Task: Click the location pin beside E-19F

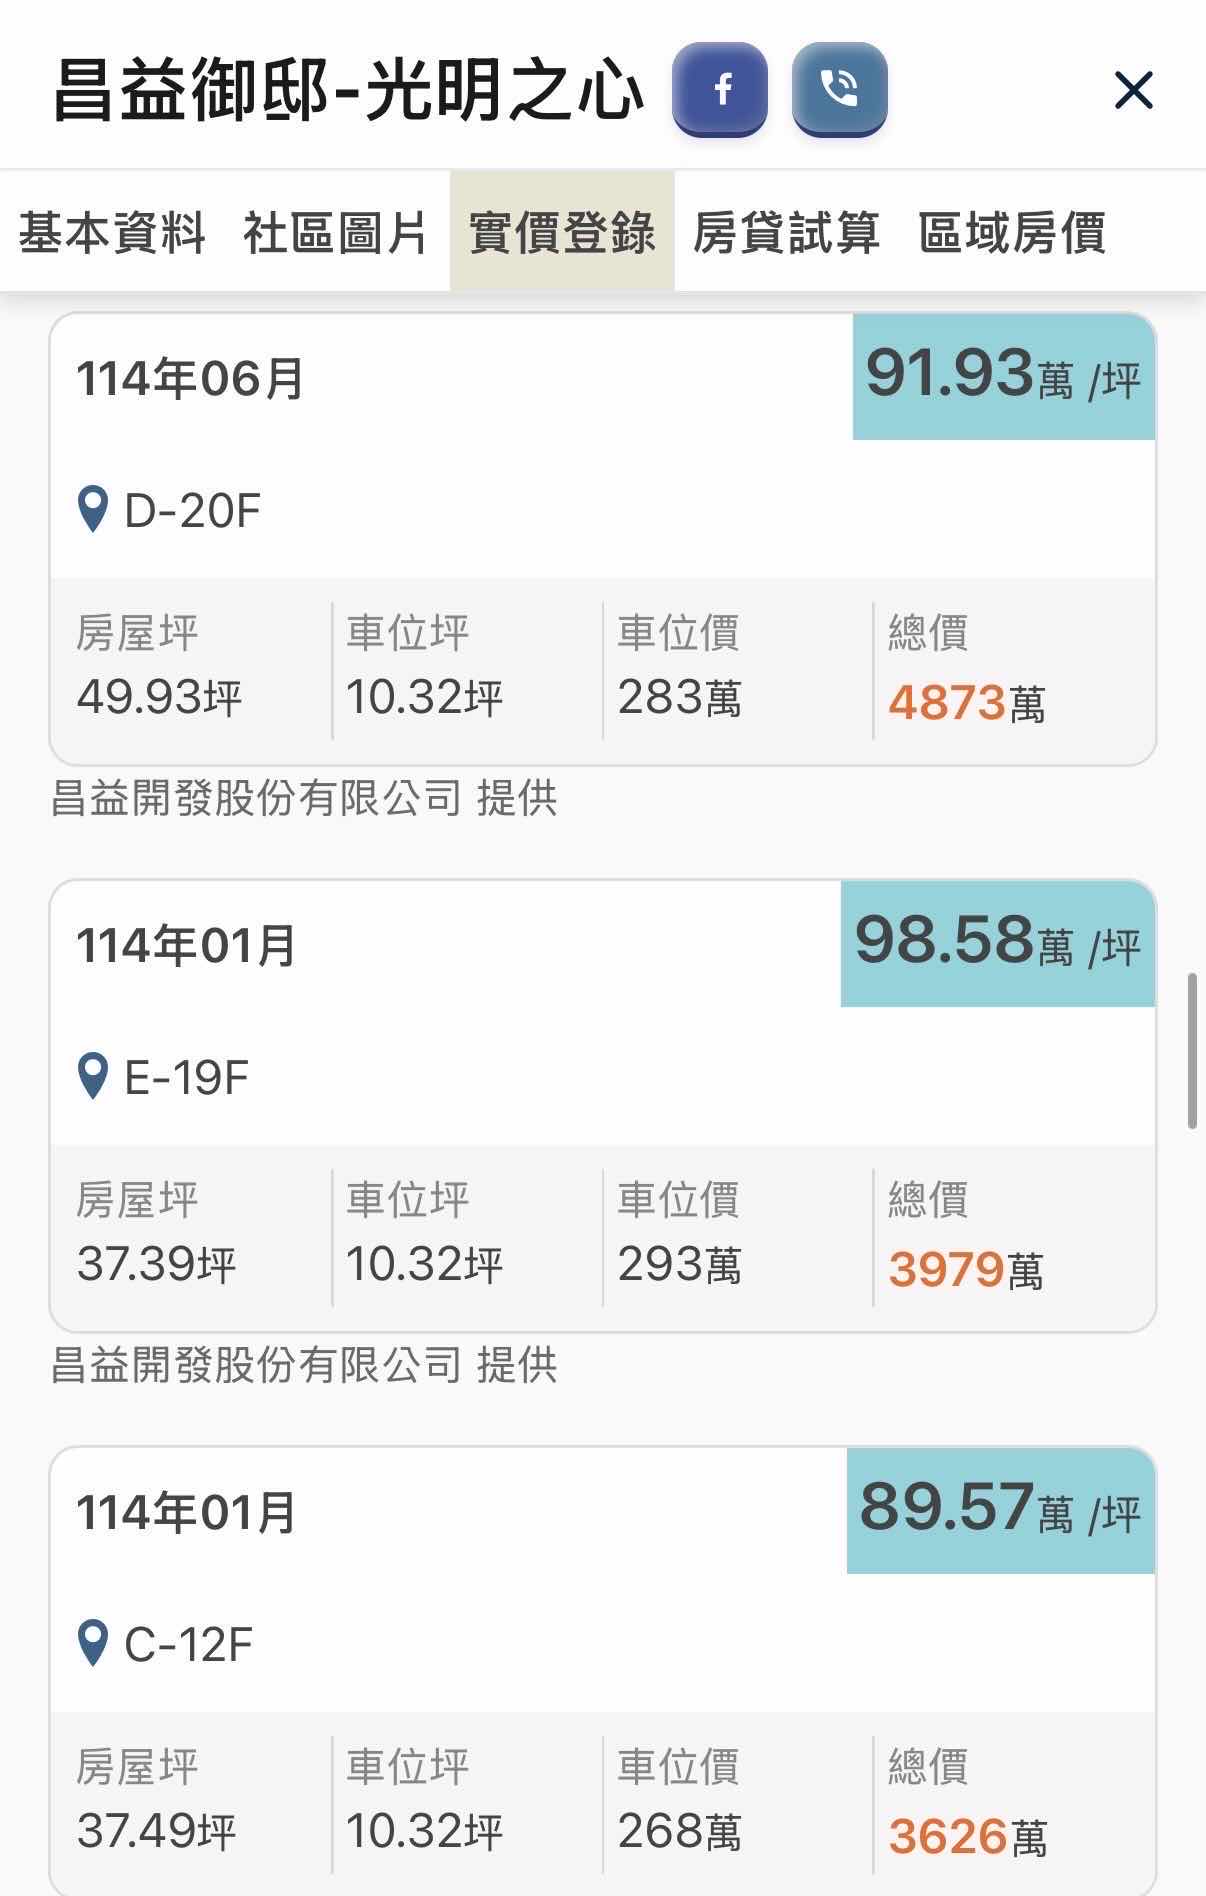Action: (93, 1077)
